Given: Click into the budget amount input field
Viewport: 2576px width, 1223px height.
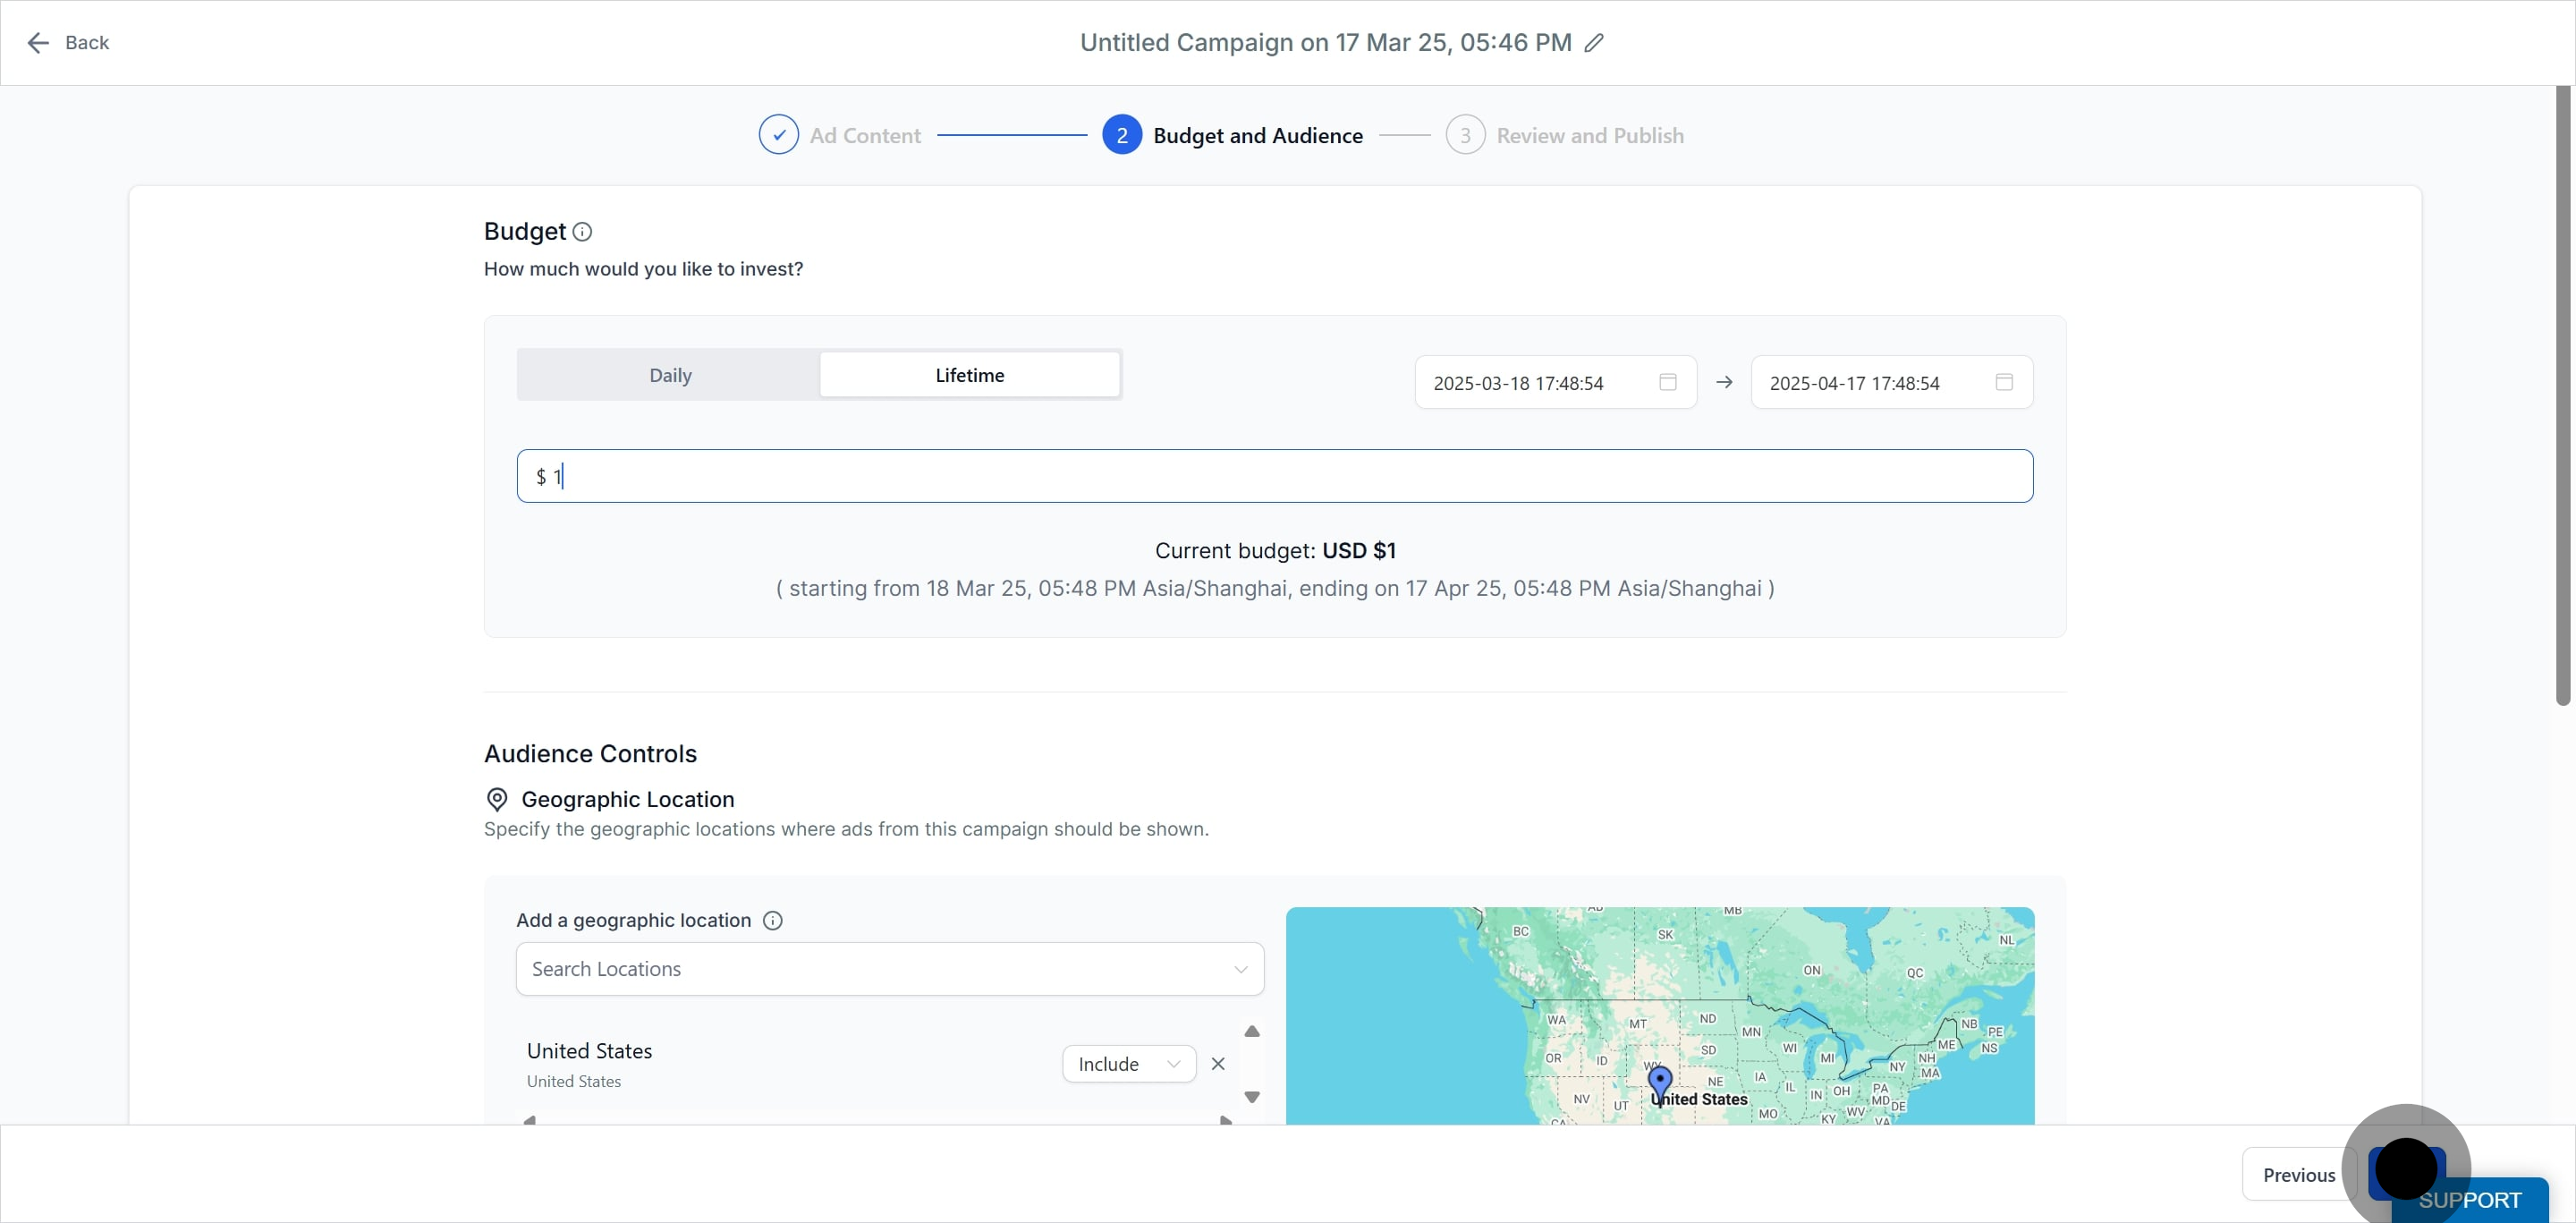Looking at the screenshot, I should point(1274,476).
